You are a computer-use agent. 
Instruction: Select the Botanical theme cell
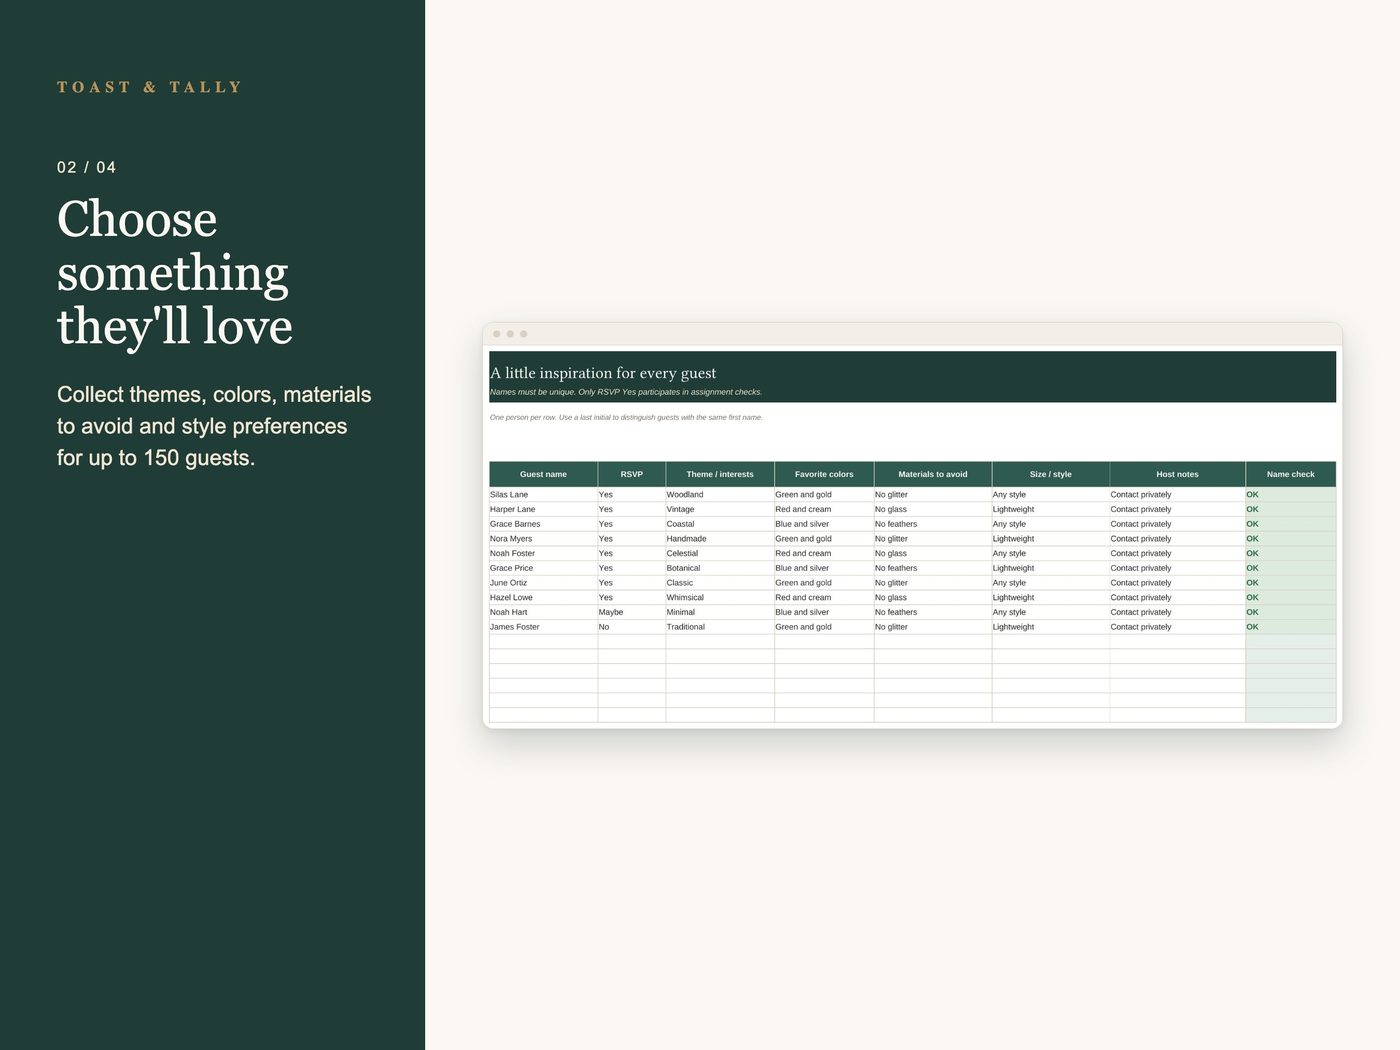tap(720, 568)
